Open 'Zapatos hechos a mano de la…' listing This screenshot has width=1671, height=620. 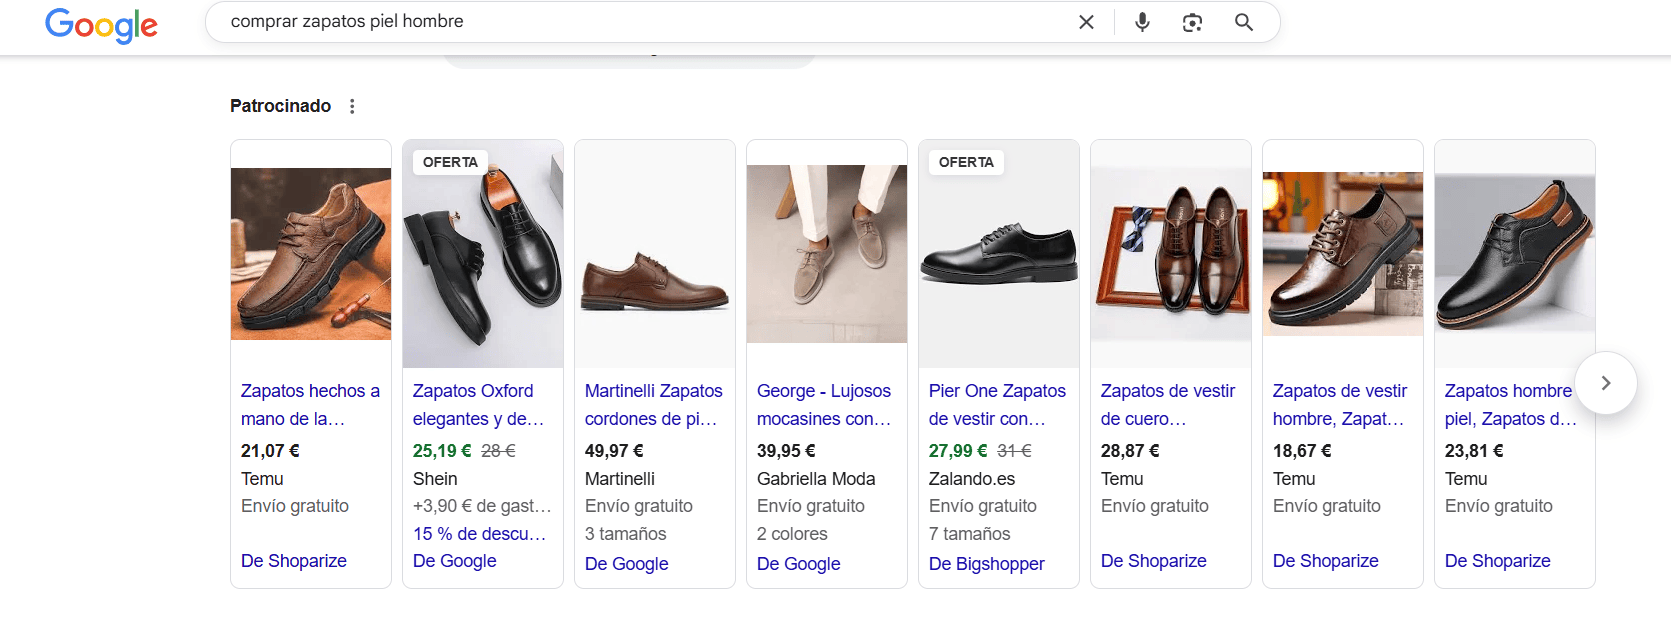click(x=310, y=405)
